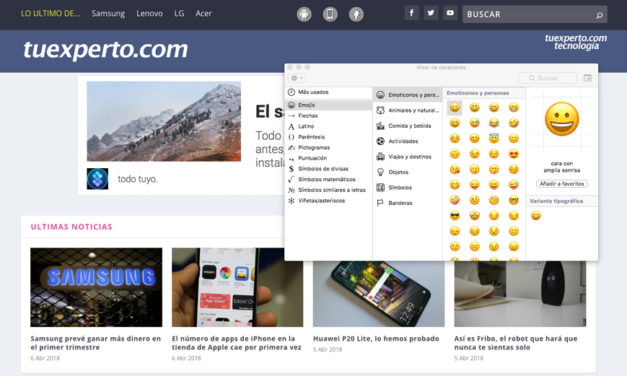This screenshot has width=627, height=376.
Task: Select Símbolos matemáticos category
Action: click(x=328, y=179)
